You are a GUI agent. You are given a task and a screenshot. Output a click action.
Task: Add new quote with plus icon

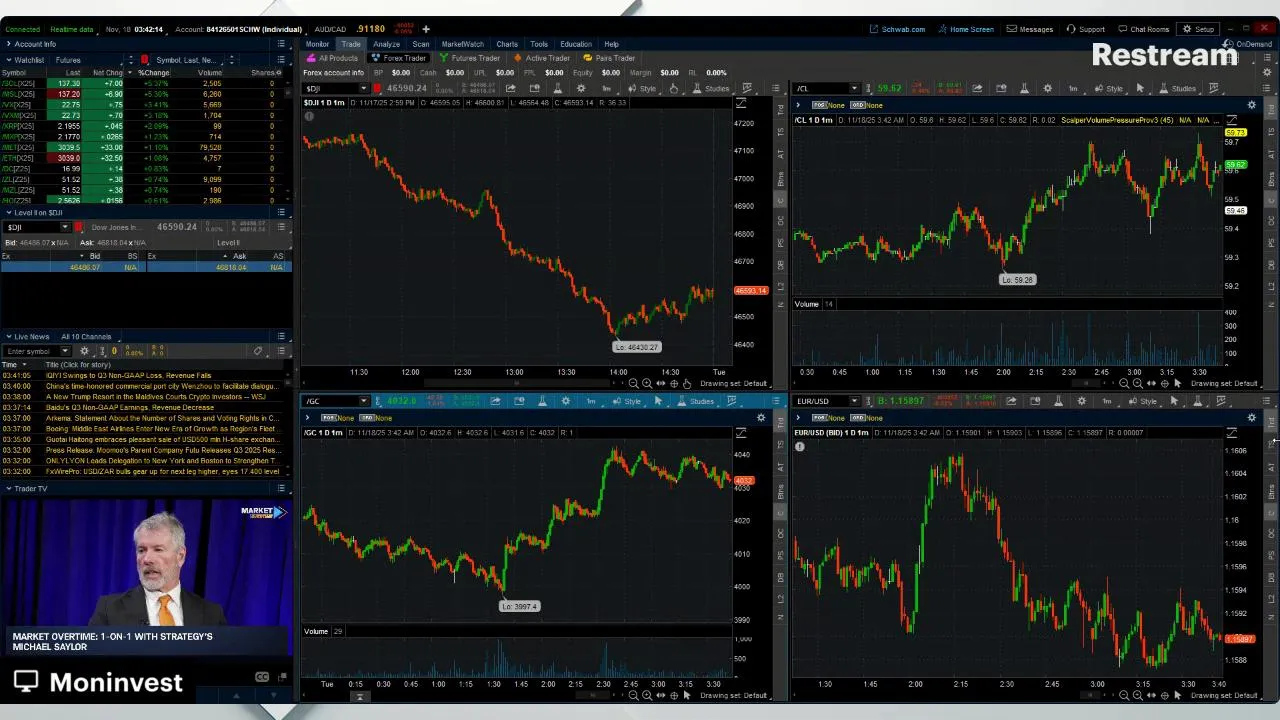[x=426, y=29]
